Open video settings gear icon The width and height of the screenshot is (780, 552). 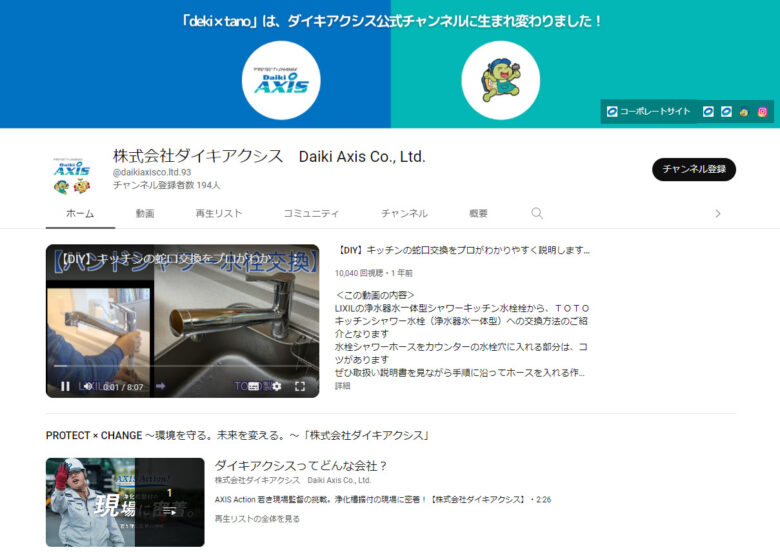tap(277, 386)
